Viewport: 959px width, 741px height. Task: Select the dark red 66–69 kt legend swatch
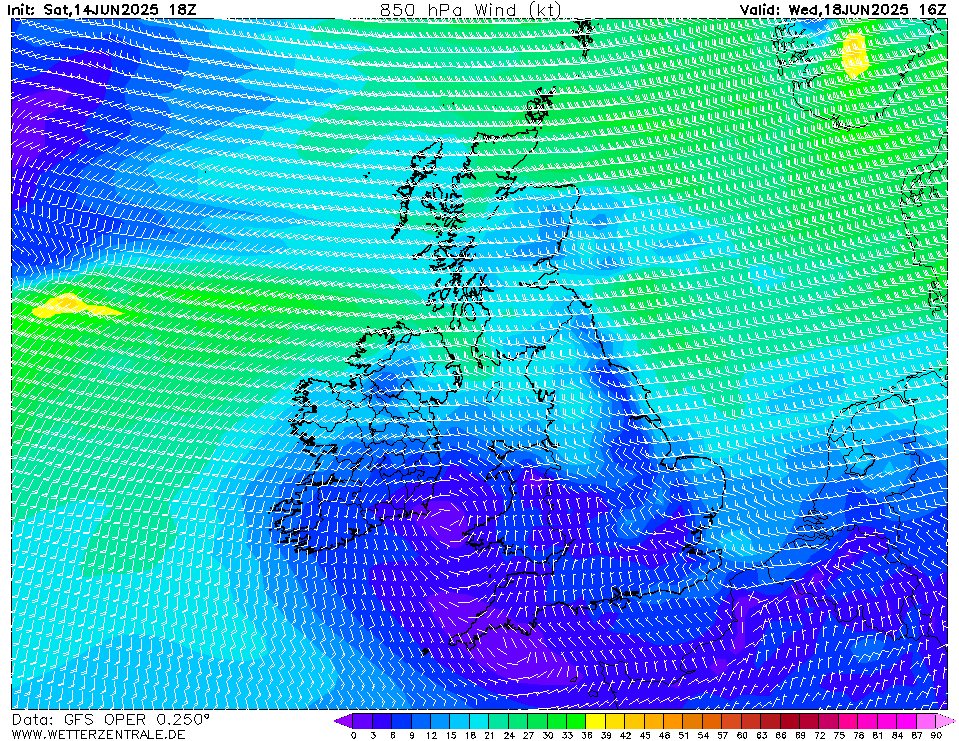(x=790, y=721)
